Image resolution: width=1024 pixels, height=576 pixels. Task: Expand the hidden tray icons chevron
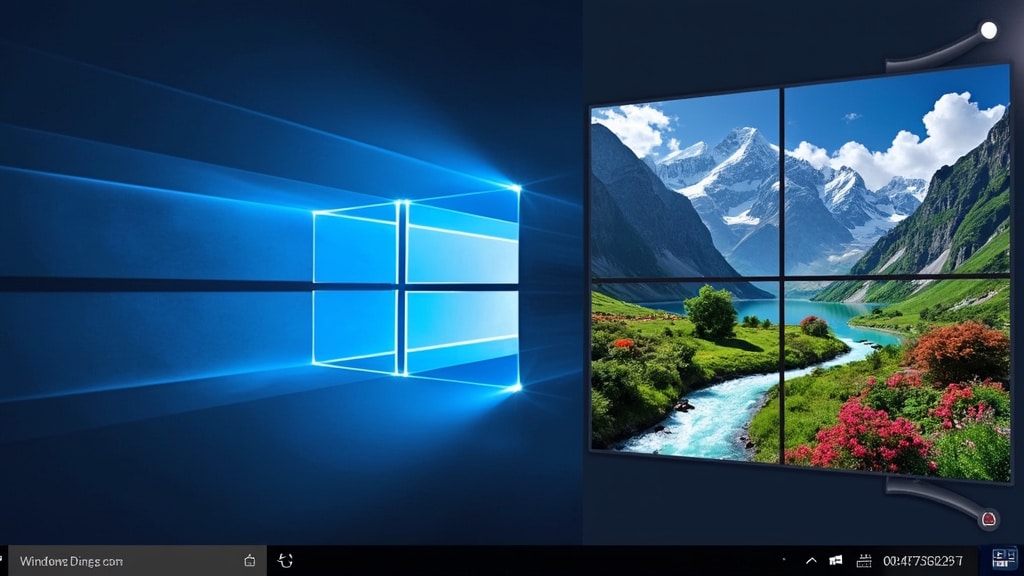[x=811, y=560]
